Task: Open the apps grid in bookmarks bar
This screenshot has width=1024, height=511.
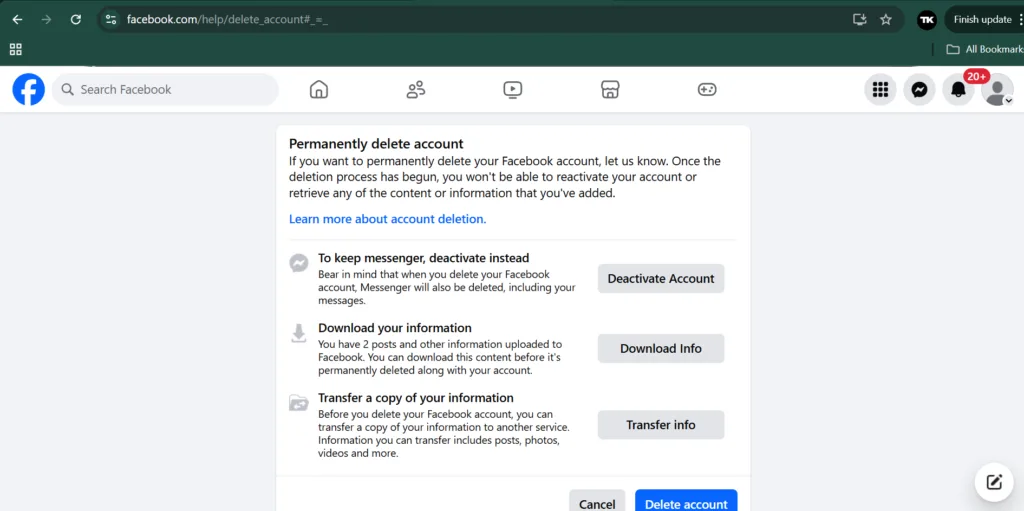Action: tap(16, 49)
